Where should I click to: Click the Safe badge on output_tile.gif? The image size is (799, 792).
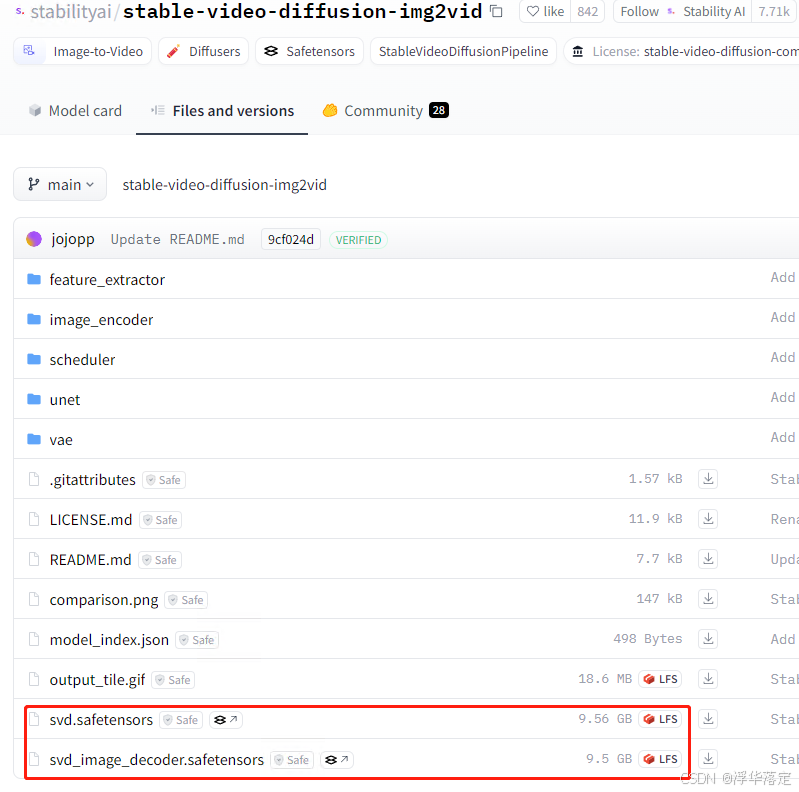tap(173, 680)
